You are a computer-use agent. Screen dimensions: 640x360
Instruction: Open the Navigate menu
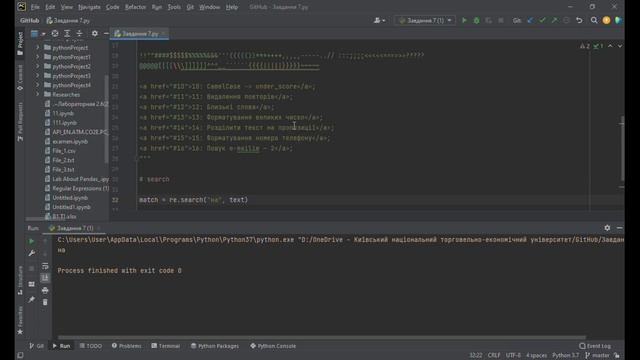89,7
